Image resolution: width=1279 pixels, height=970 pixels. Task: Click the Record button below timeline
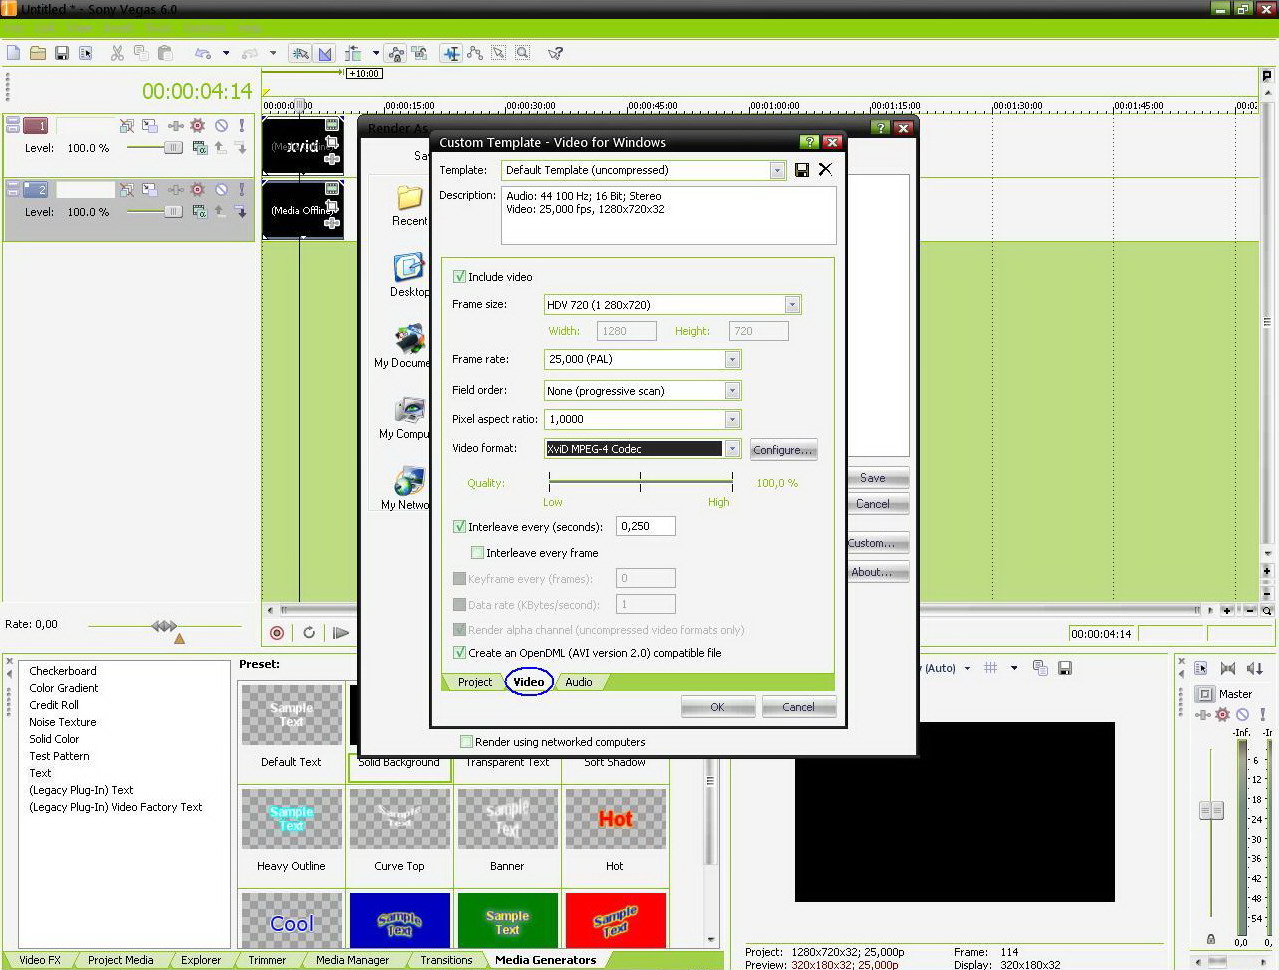(277, 632)
